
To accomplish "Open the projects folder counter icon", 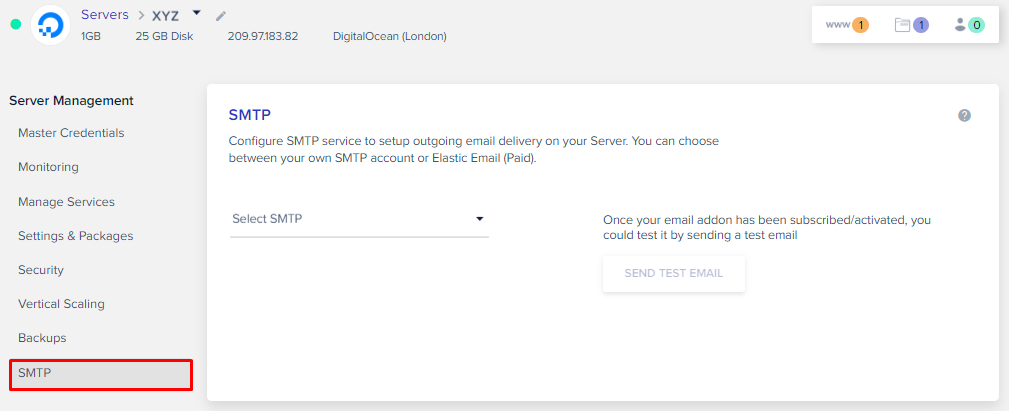I will [x=911, y=25].
